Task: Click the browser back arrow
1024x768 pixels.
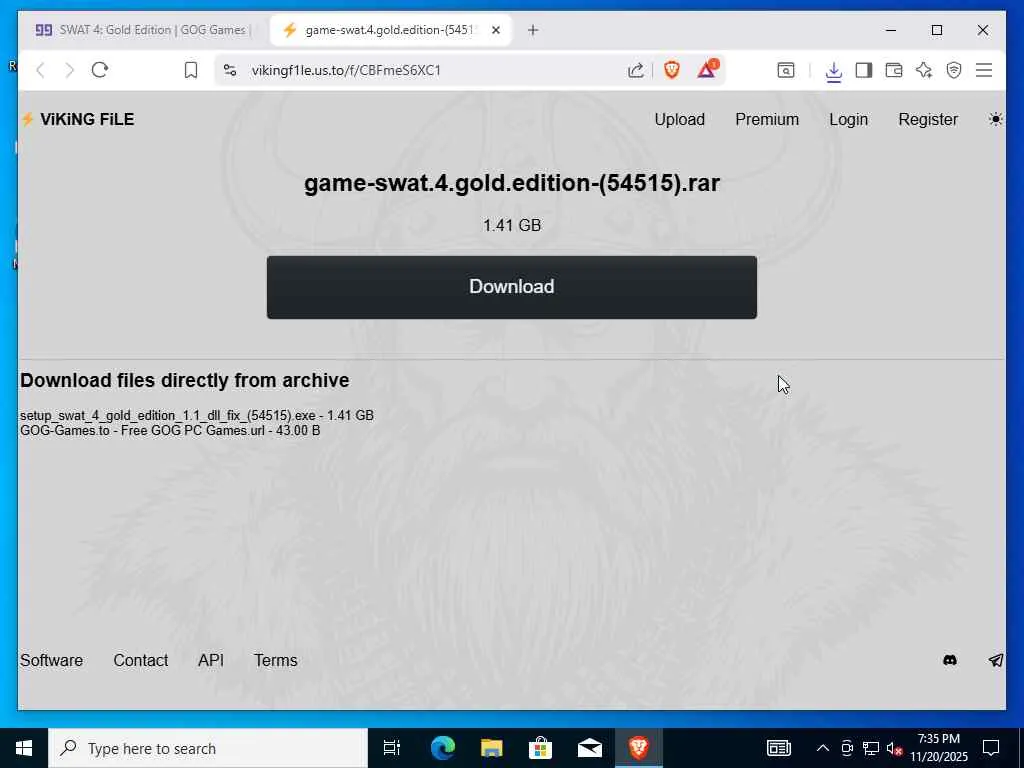Action: [x=40, y=70]
